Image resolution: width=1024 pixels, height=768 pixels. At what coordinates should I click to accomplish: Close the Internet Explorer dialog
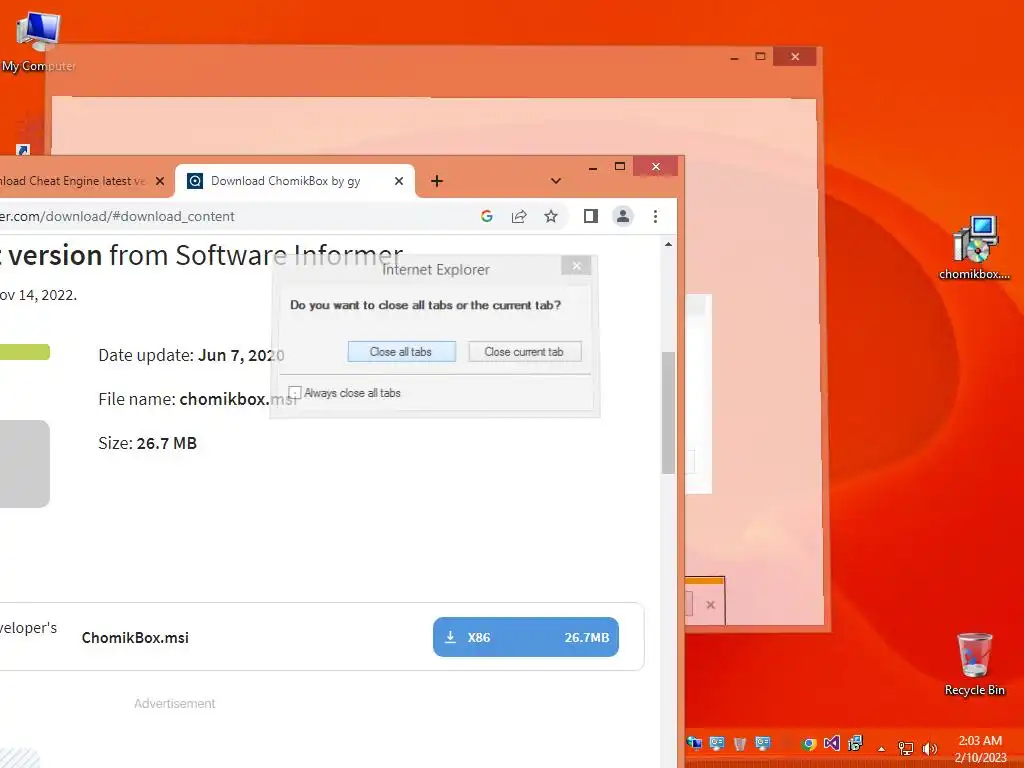(x=576, y=266)
